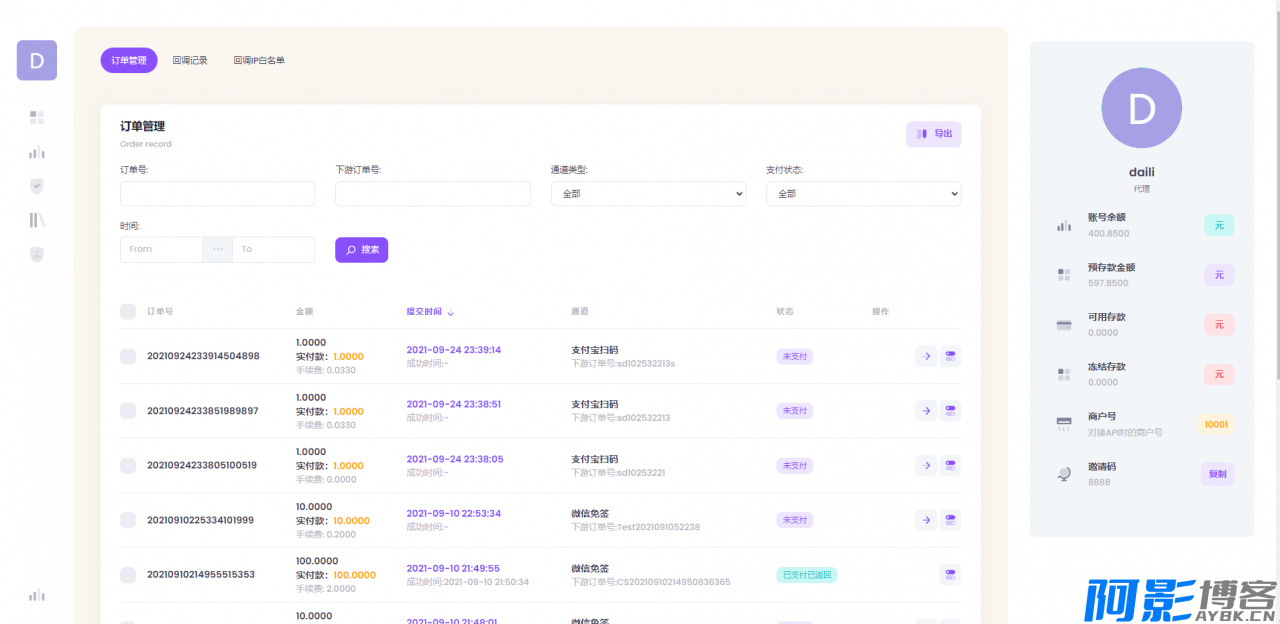Expand the 支付状态 dropdown
The width and height of the screenshot is (1280, 624).
point(863,194)
